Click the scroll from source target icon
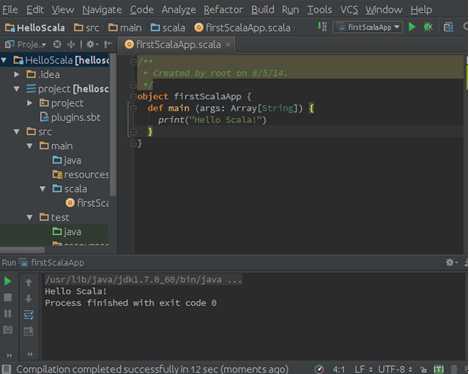The image size is (469, 374). coord(57,44)
